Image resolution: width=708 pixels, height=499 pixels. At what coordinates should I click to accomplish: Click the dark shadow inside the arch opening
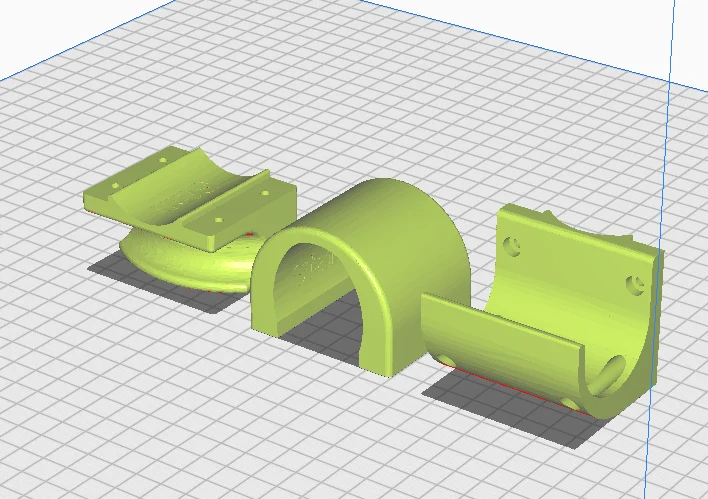coord(325,321)
